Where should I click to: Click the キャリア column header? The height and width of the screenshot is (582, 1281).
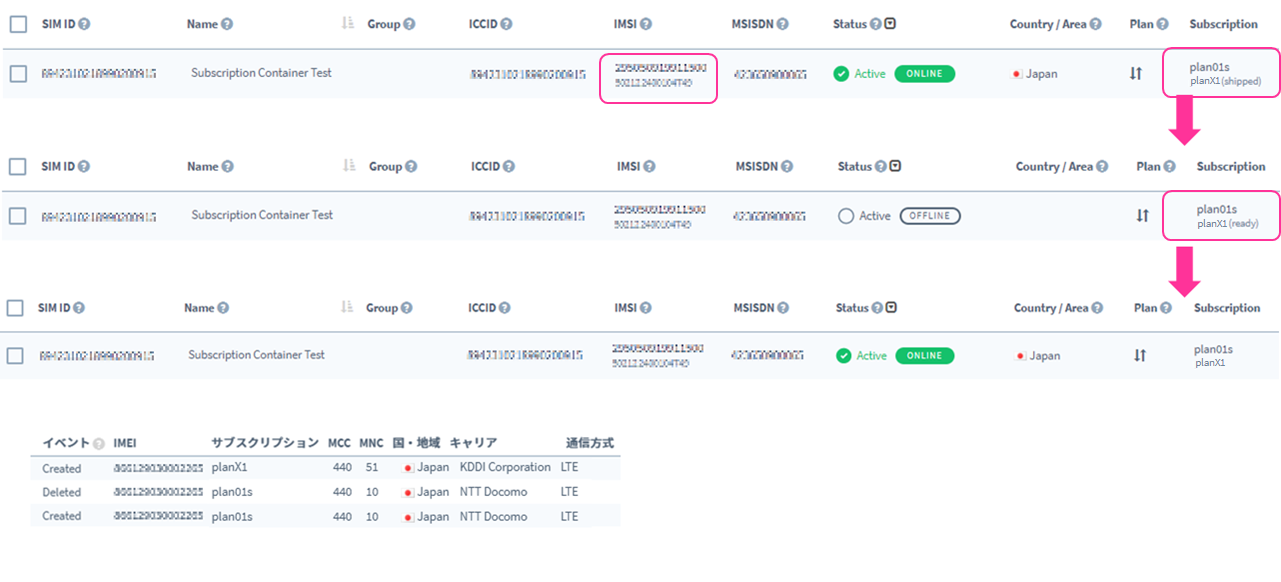pos(473,443)
